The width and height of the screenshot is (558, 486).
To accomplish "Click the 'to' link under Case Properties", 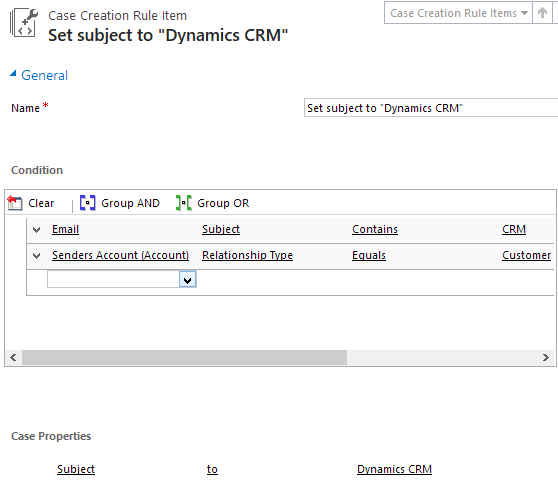I will (x=212, y=469).
